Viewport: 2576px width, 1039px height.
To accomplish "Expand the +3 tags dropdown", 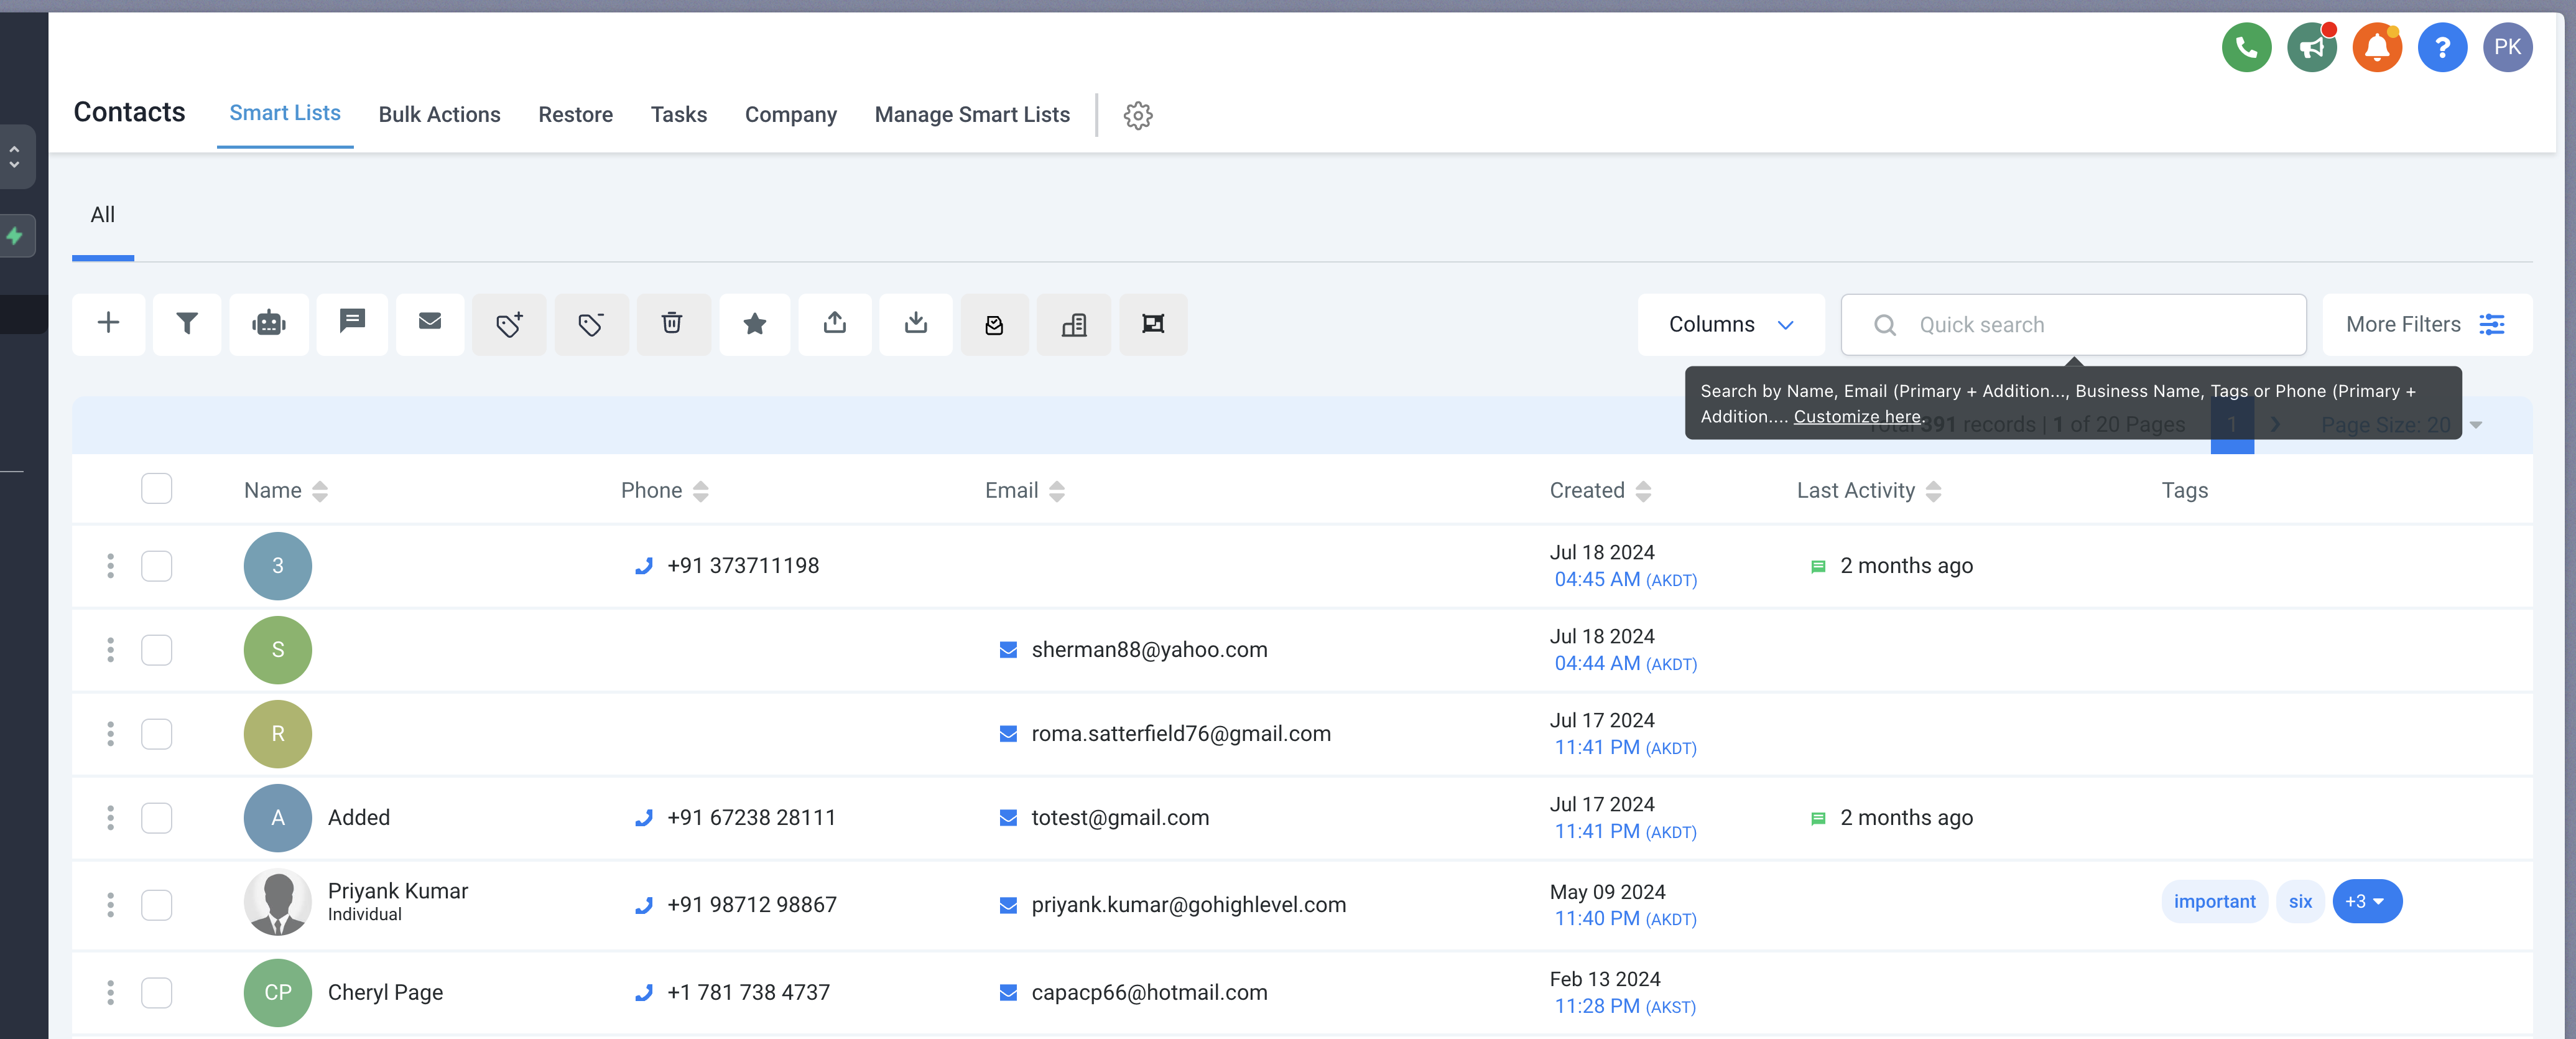I will click(x=2366, y=901).
